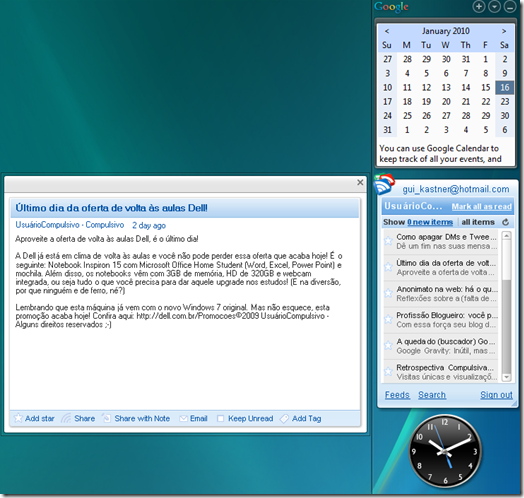Click the feed list scrollbar up arrow
Image resolution: width=524 pixels, height=498 pixels.
(507, 236)
